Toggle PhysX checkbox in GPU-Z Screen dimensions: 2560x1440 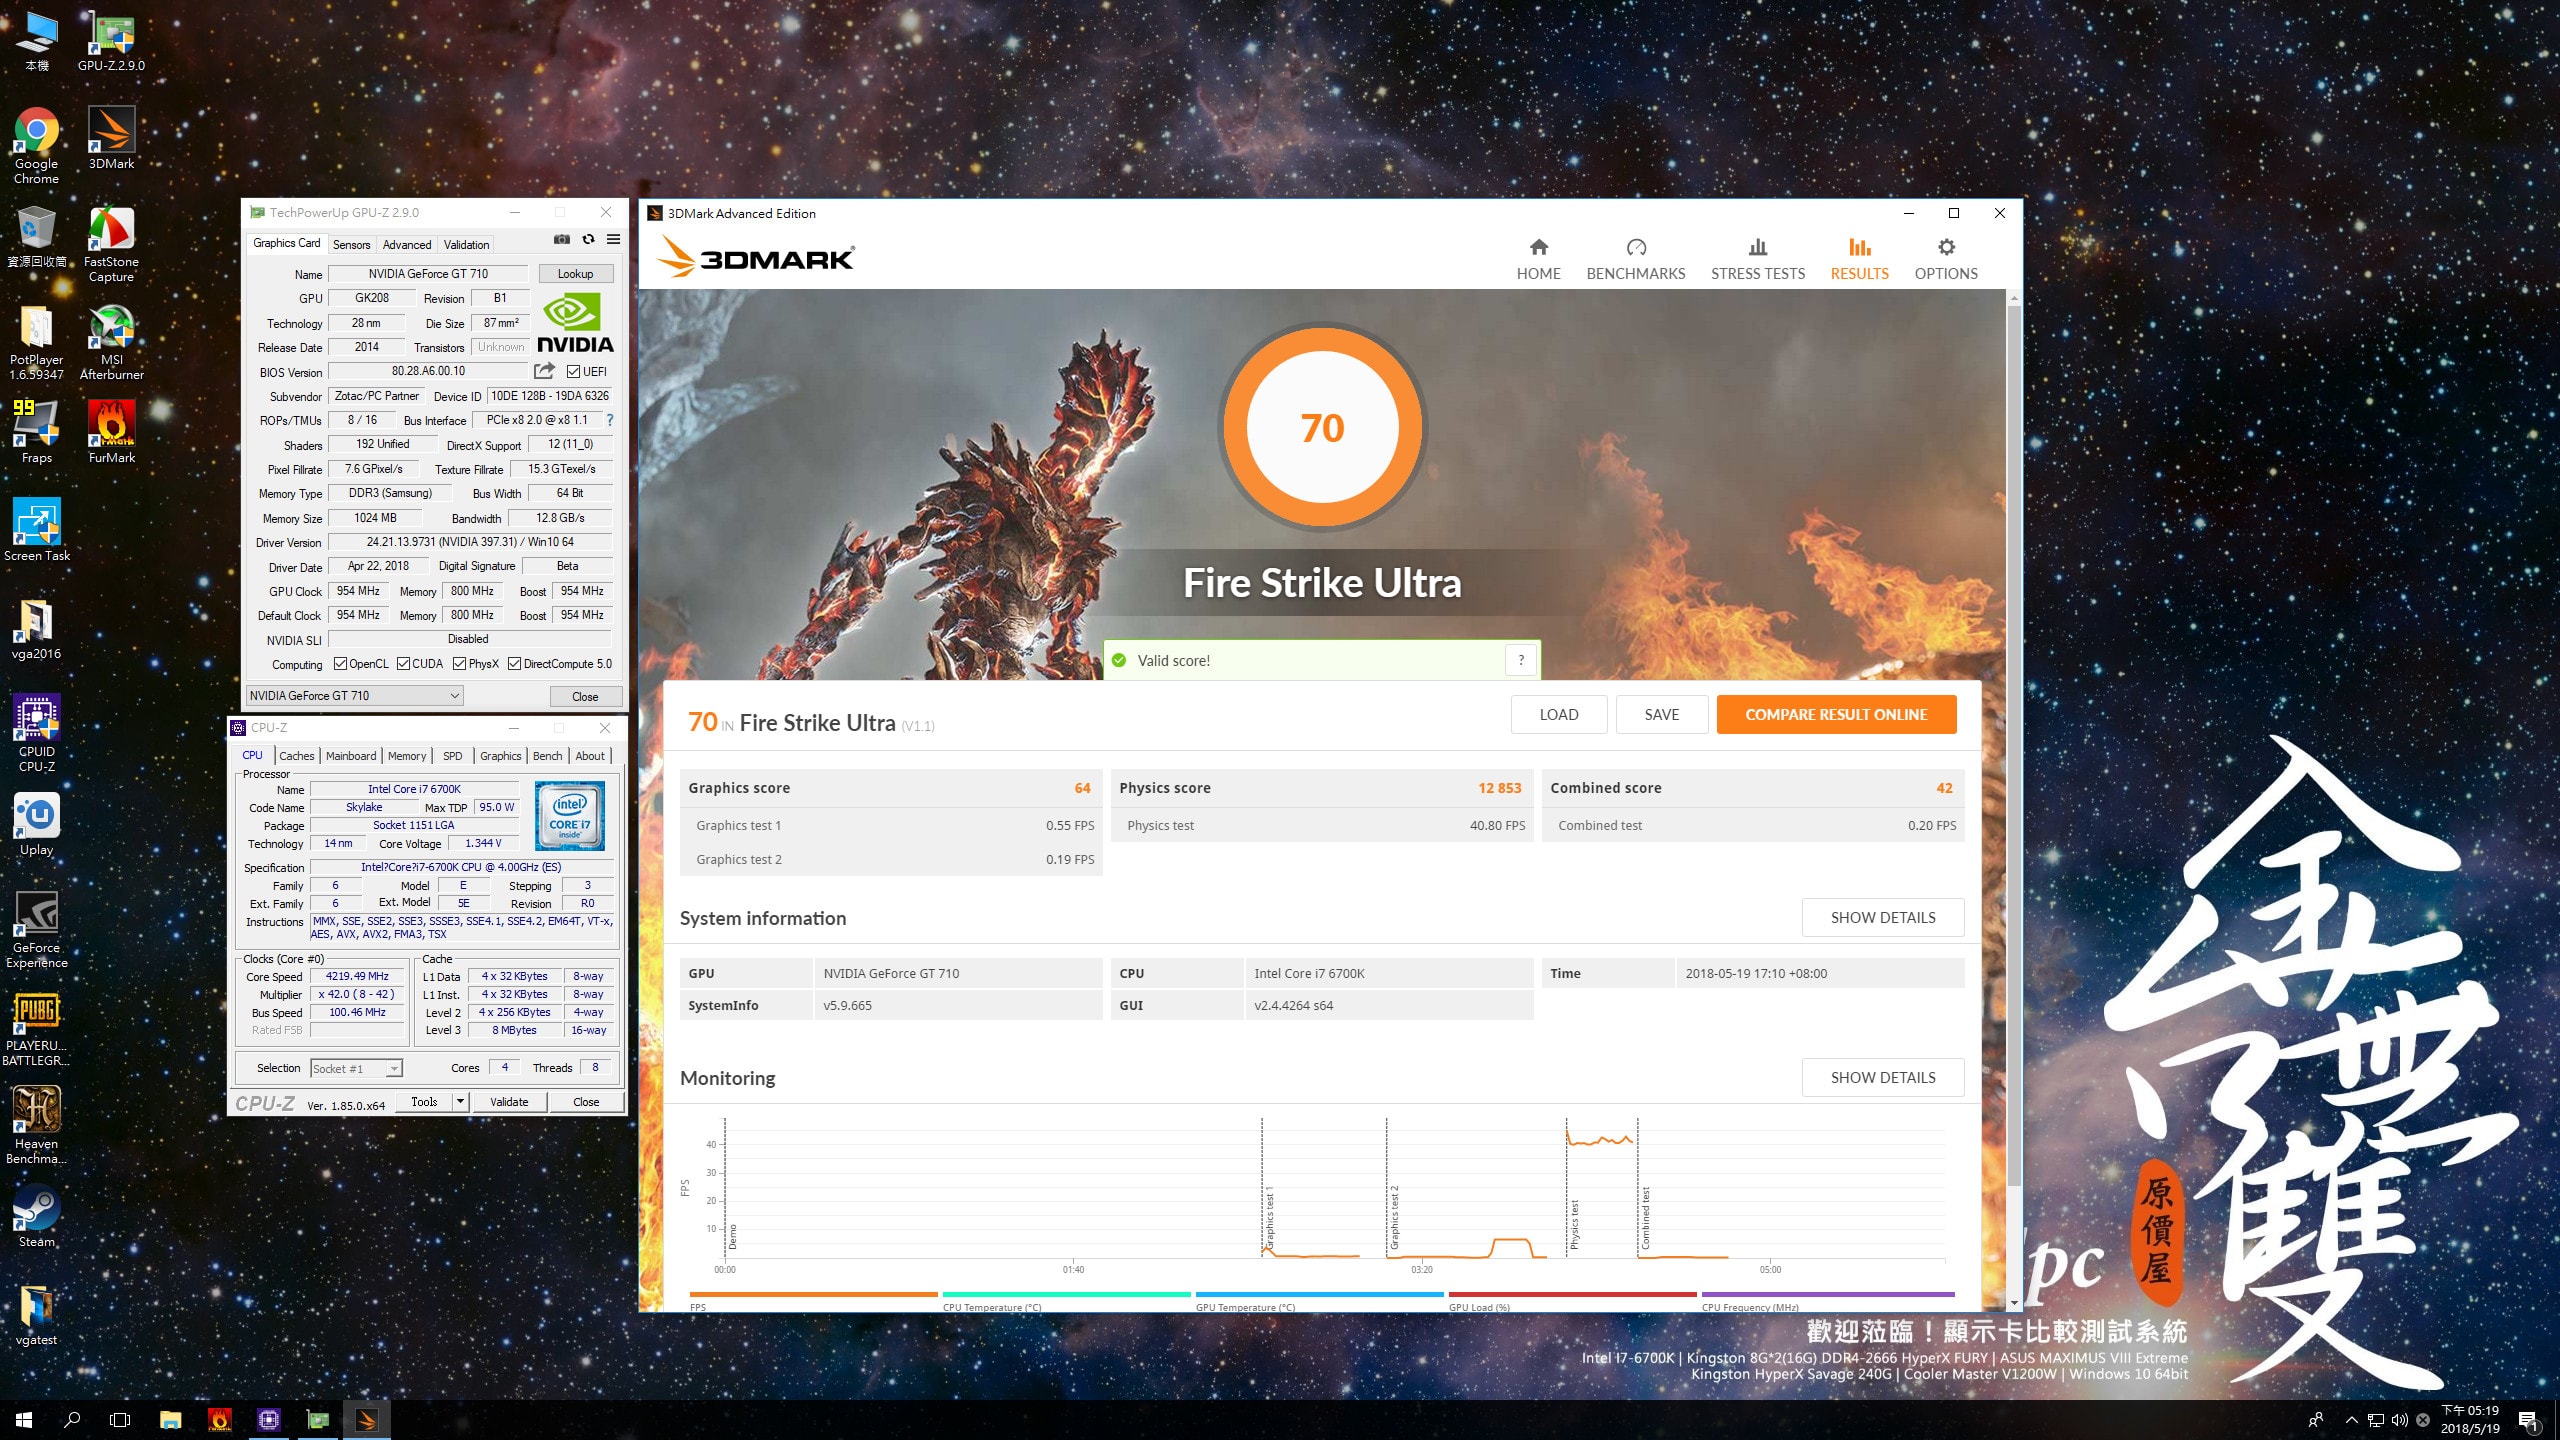tap(459, 664)
